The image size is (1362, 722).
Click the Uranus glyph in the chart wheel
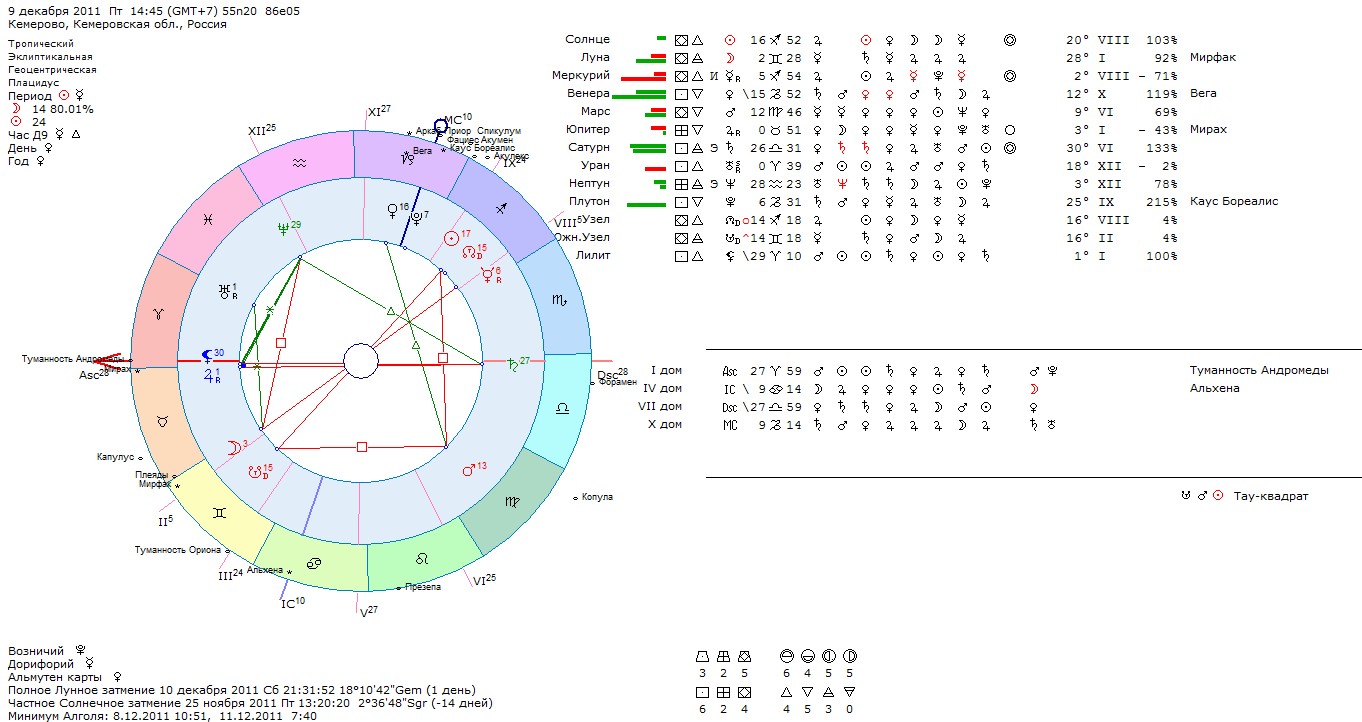[x=223, y=293]
